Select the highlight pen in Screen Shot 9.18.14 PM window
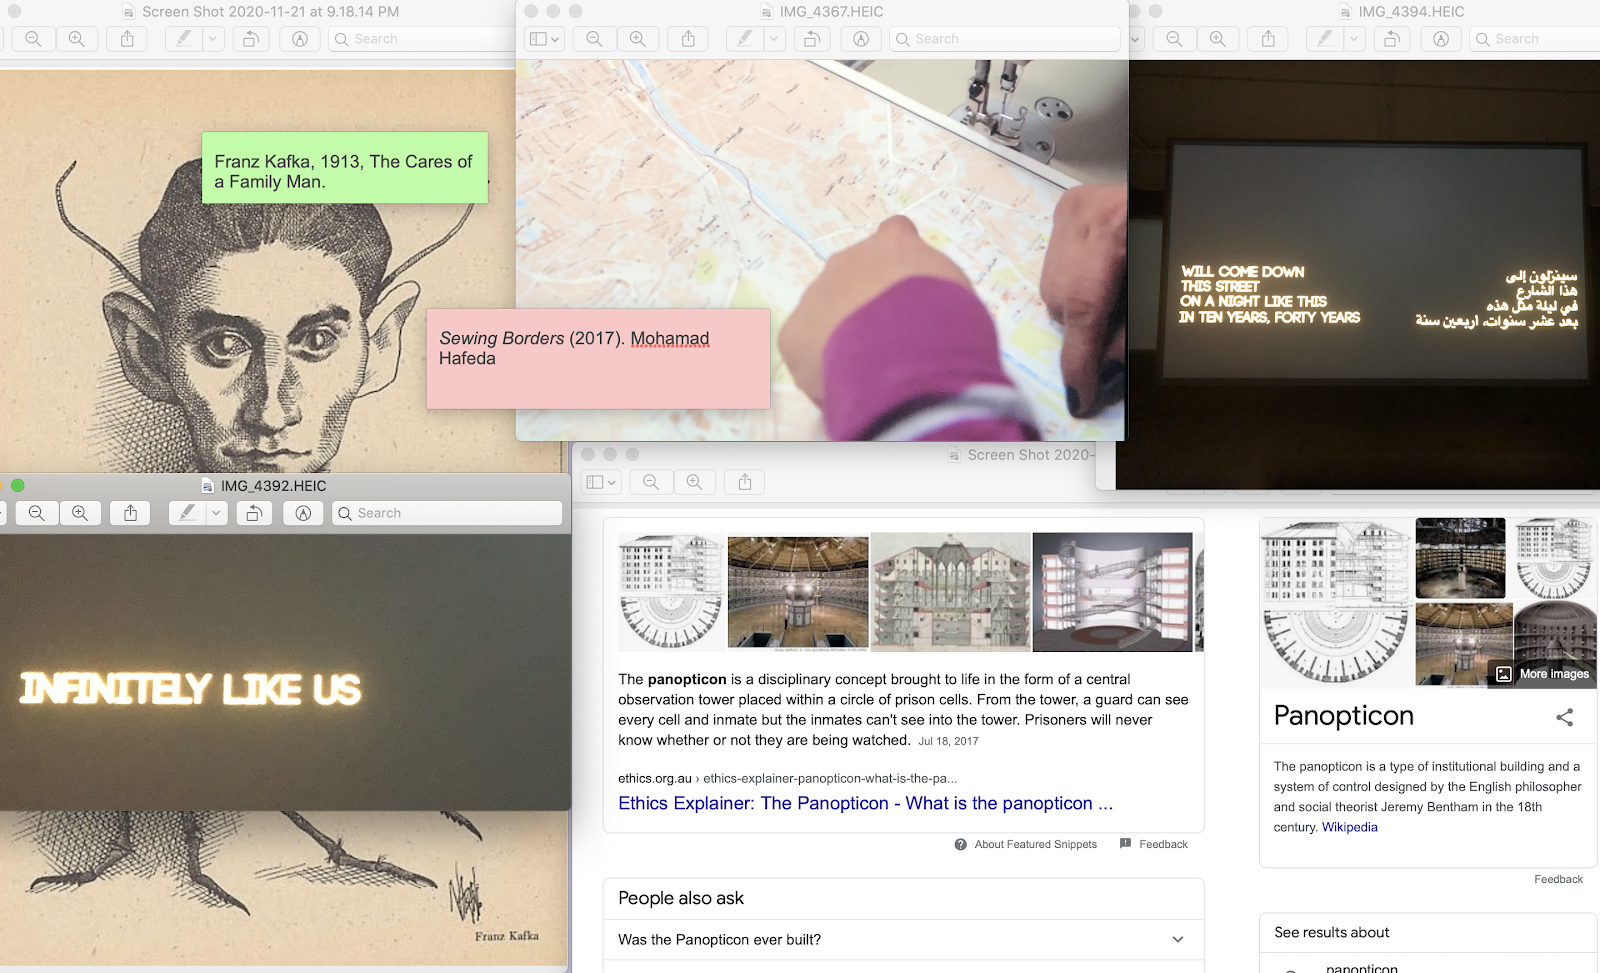The image size is (1600, 973). click(x=183, y=39)
